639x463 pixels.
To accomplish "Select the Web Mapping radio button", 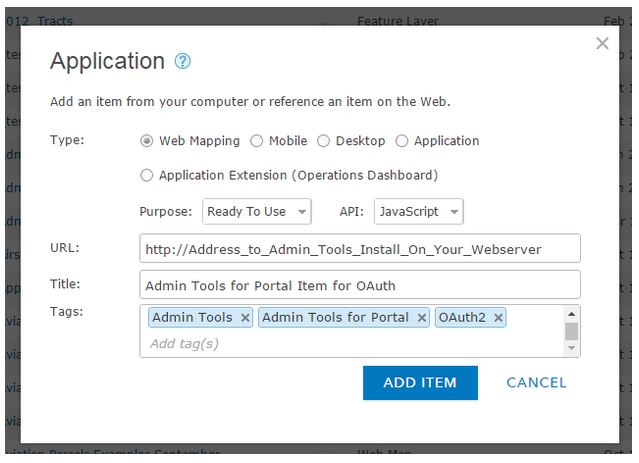I will (147, 141).
